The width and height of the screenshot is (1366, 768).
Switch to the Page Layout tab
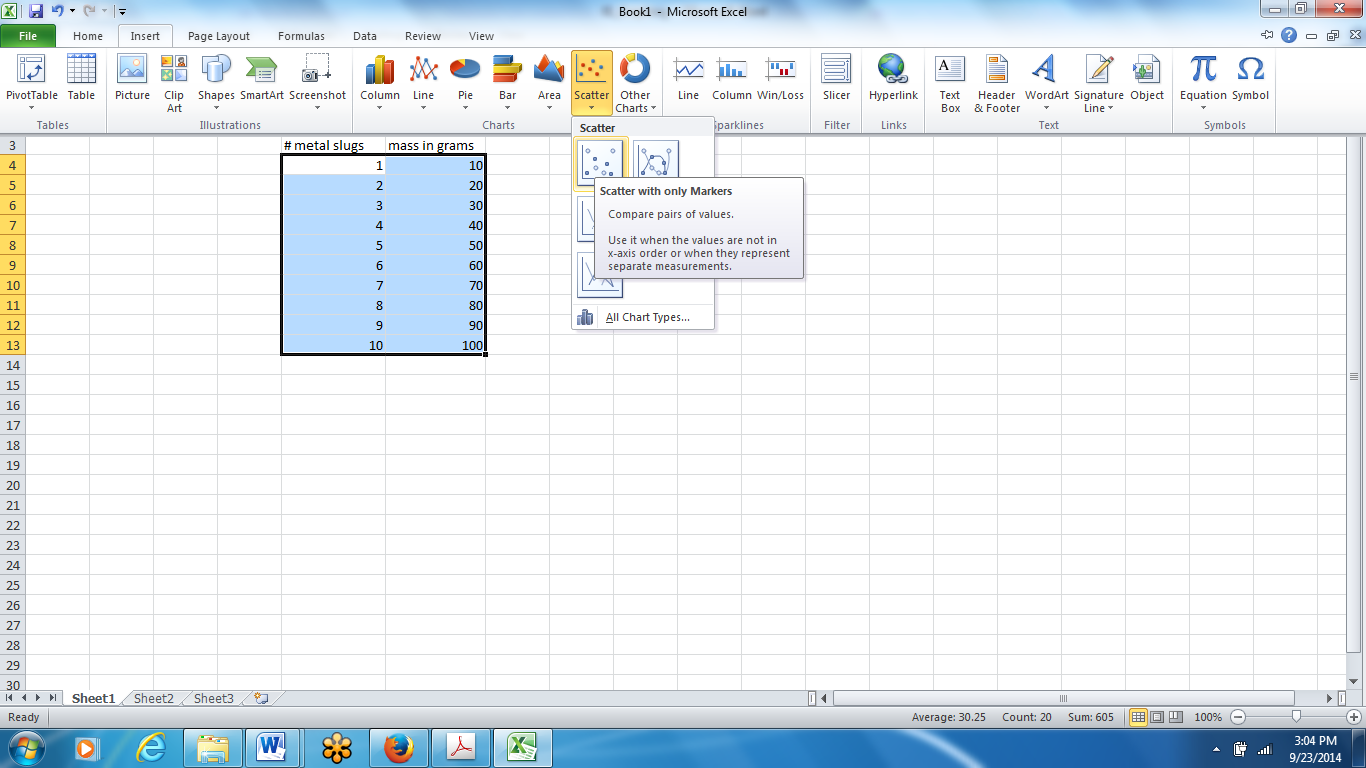click(x=218, y=36)
